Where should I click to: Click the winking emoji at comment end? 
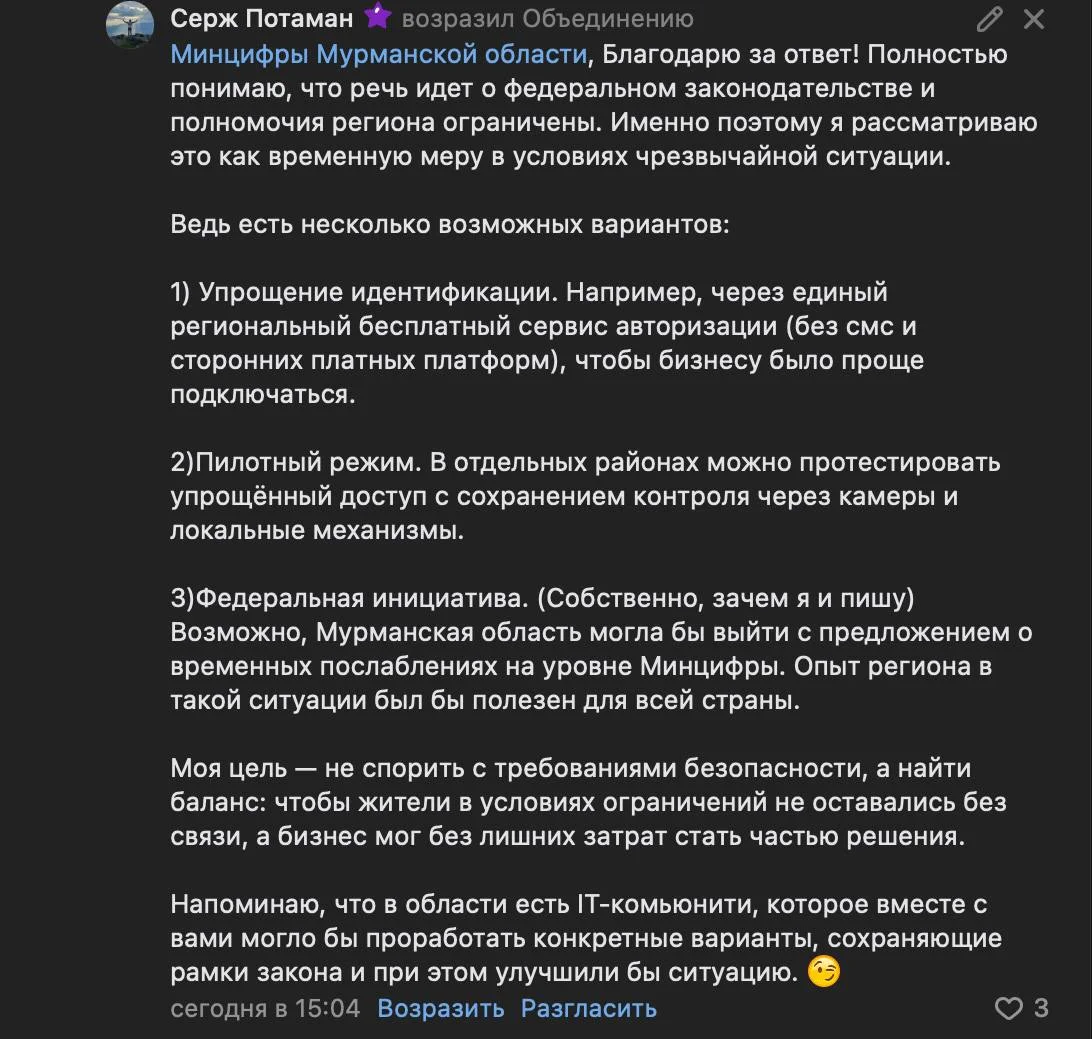click(823, 972)
